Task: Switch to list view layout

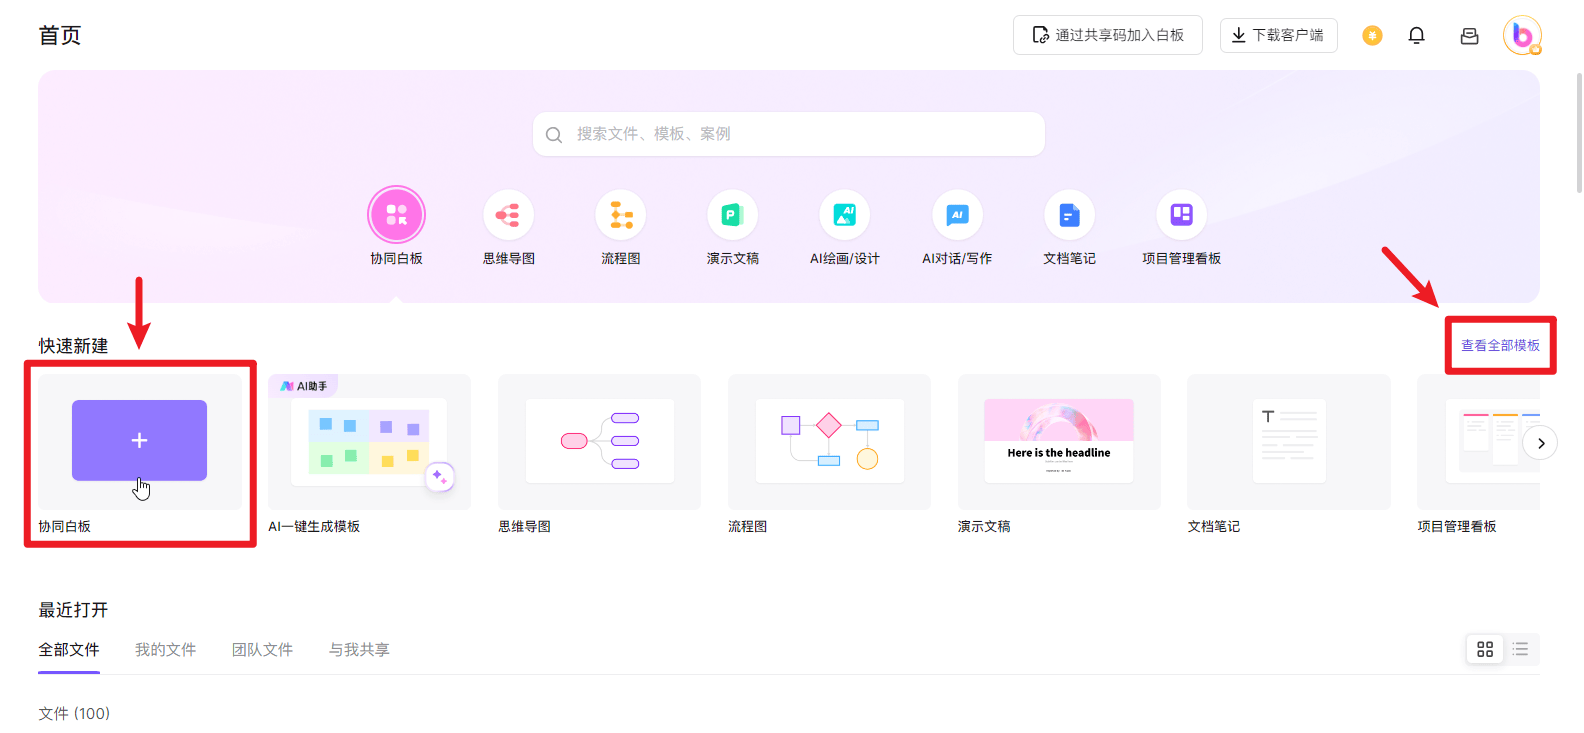Action: tap(1520, 650)
